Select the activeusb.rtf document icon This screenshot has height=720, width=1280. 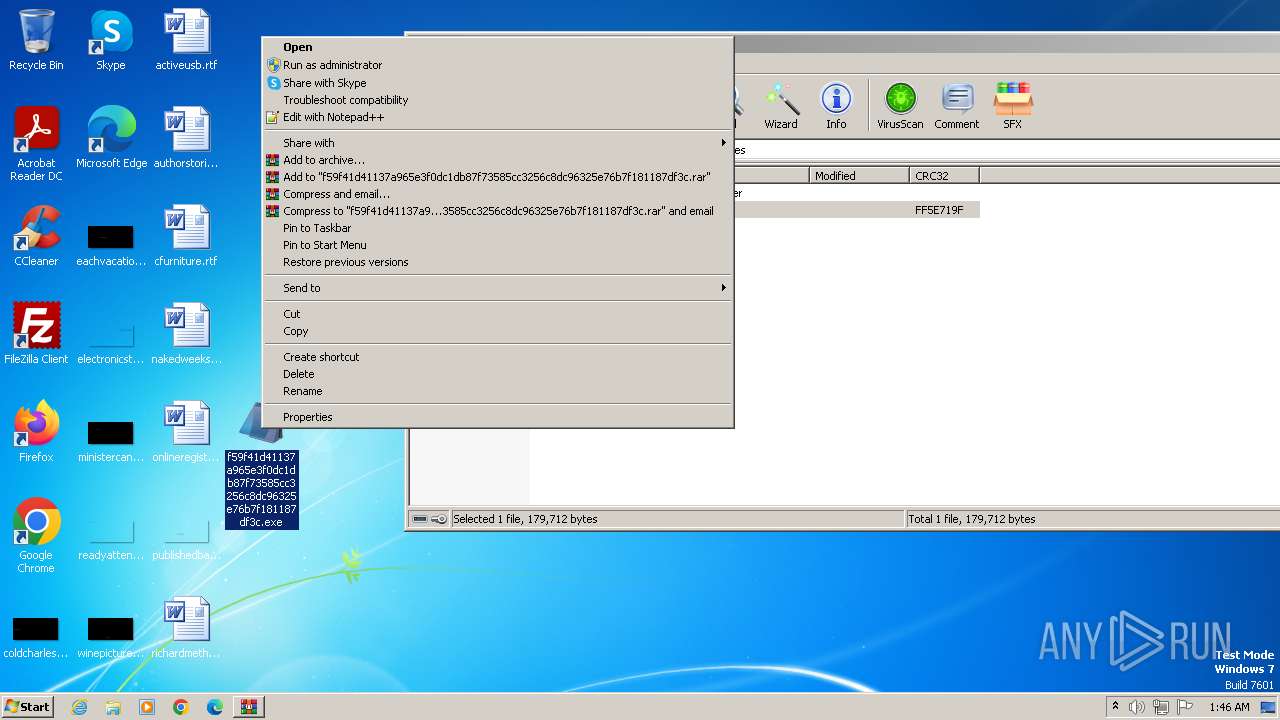pos(186,40)
